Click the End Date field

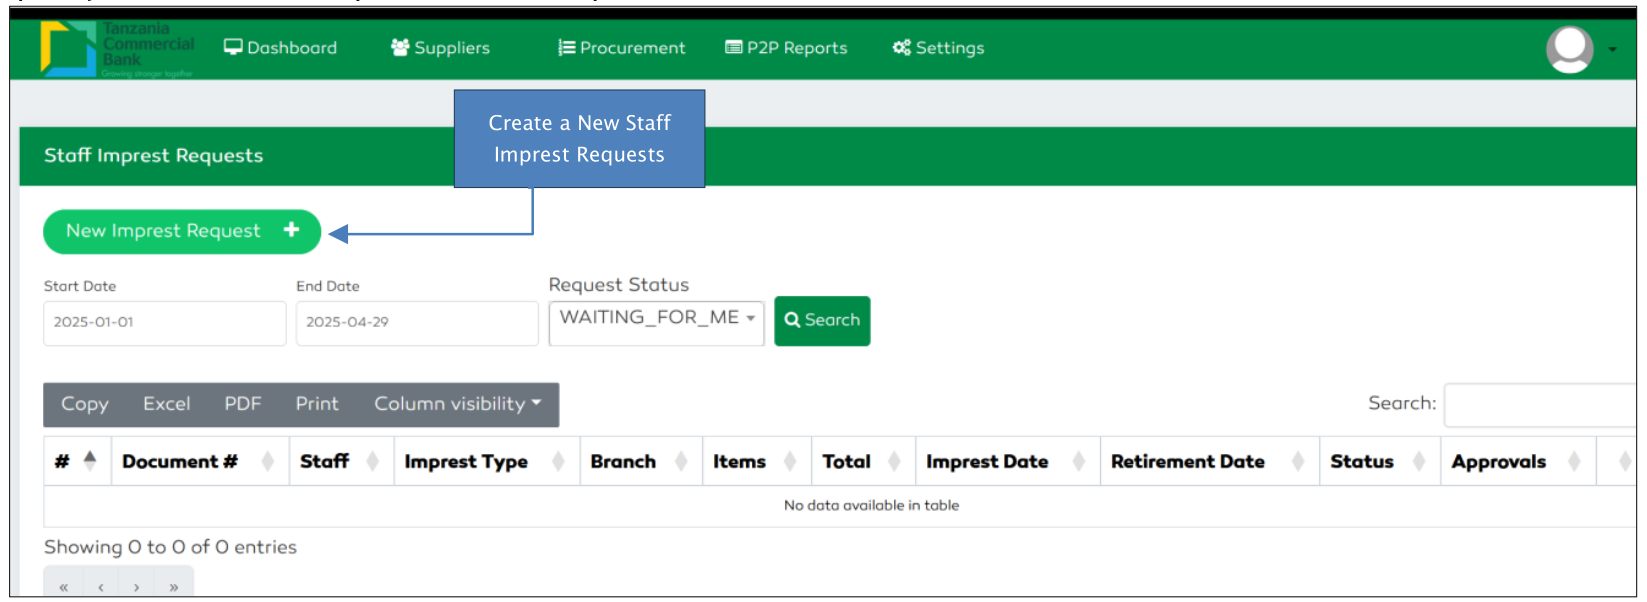417,323
